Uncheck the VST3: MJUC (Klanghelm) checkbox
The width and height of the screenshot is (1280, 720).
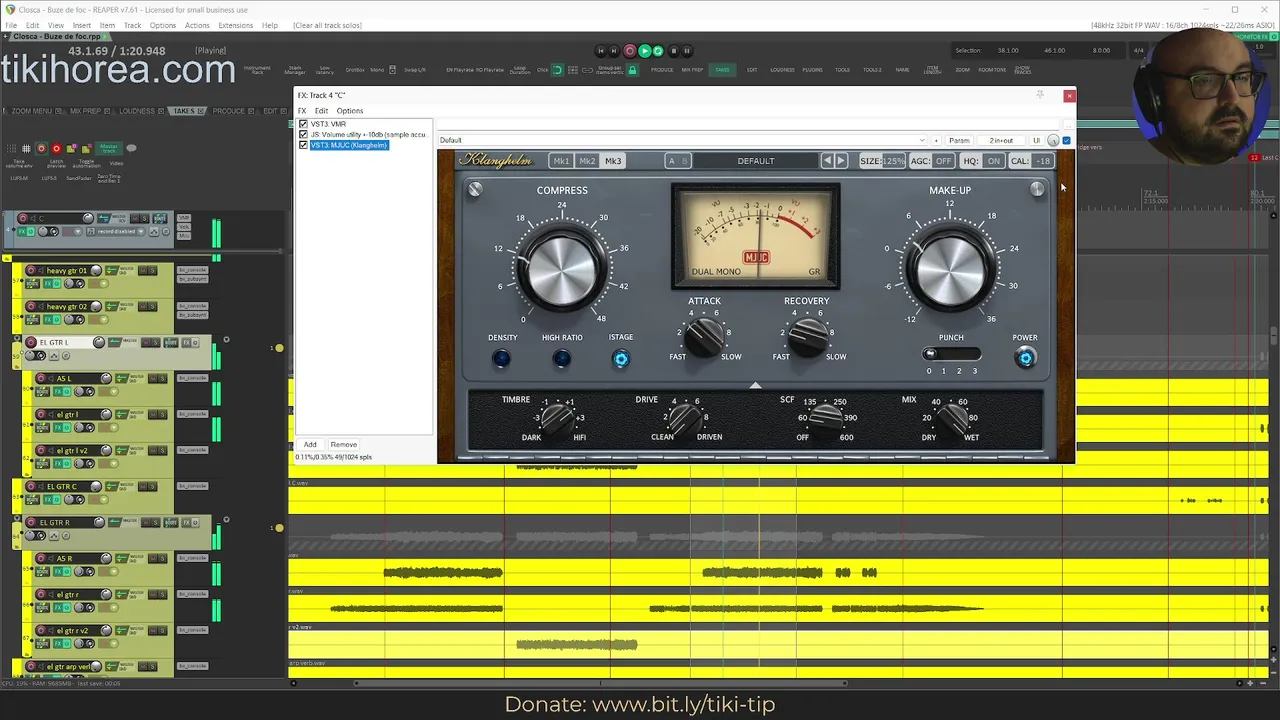tap(304, 145)
